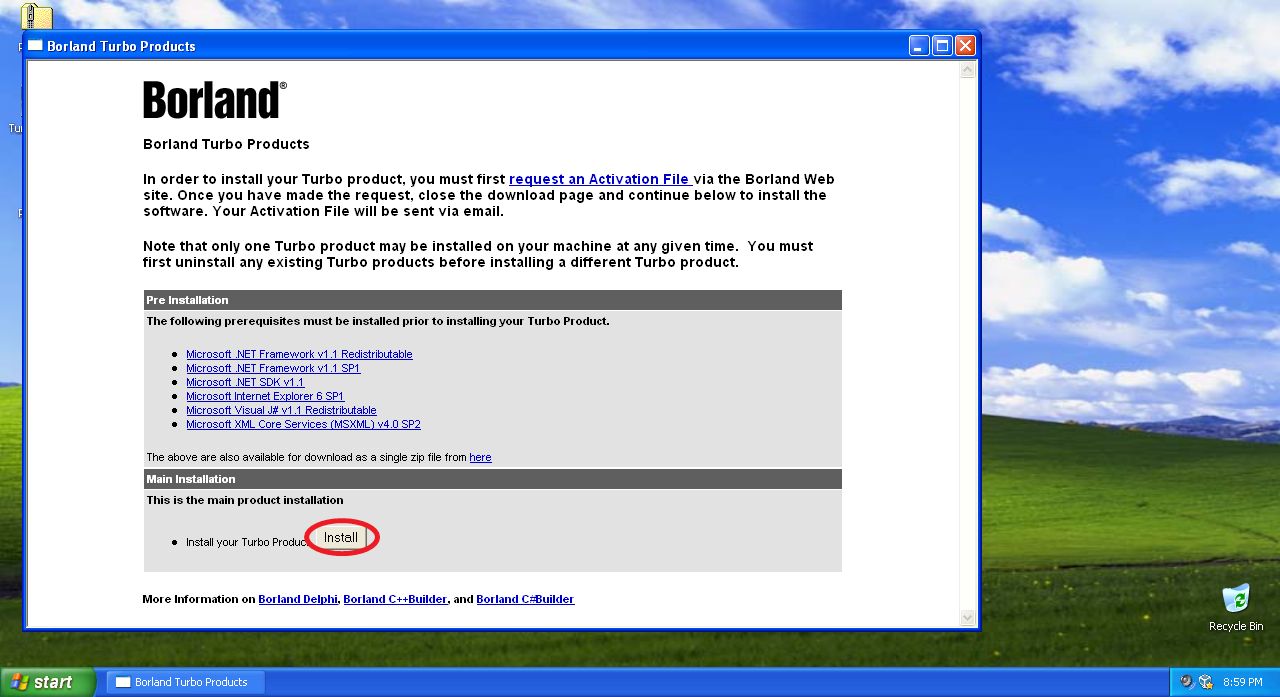Screen dimensions: 1280x697
Task: Click the Install button for Turbo Product
Action: [340, 538]
